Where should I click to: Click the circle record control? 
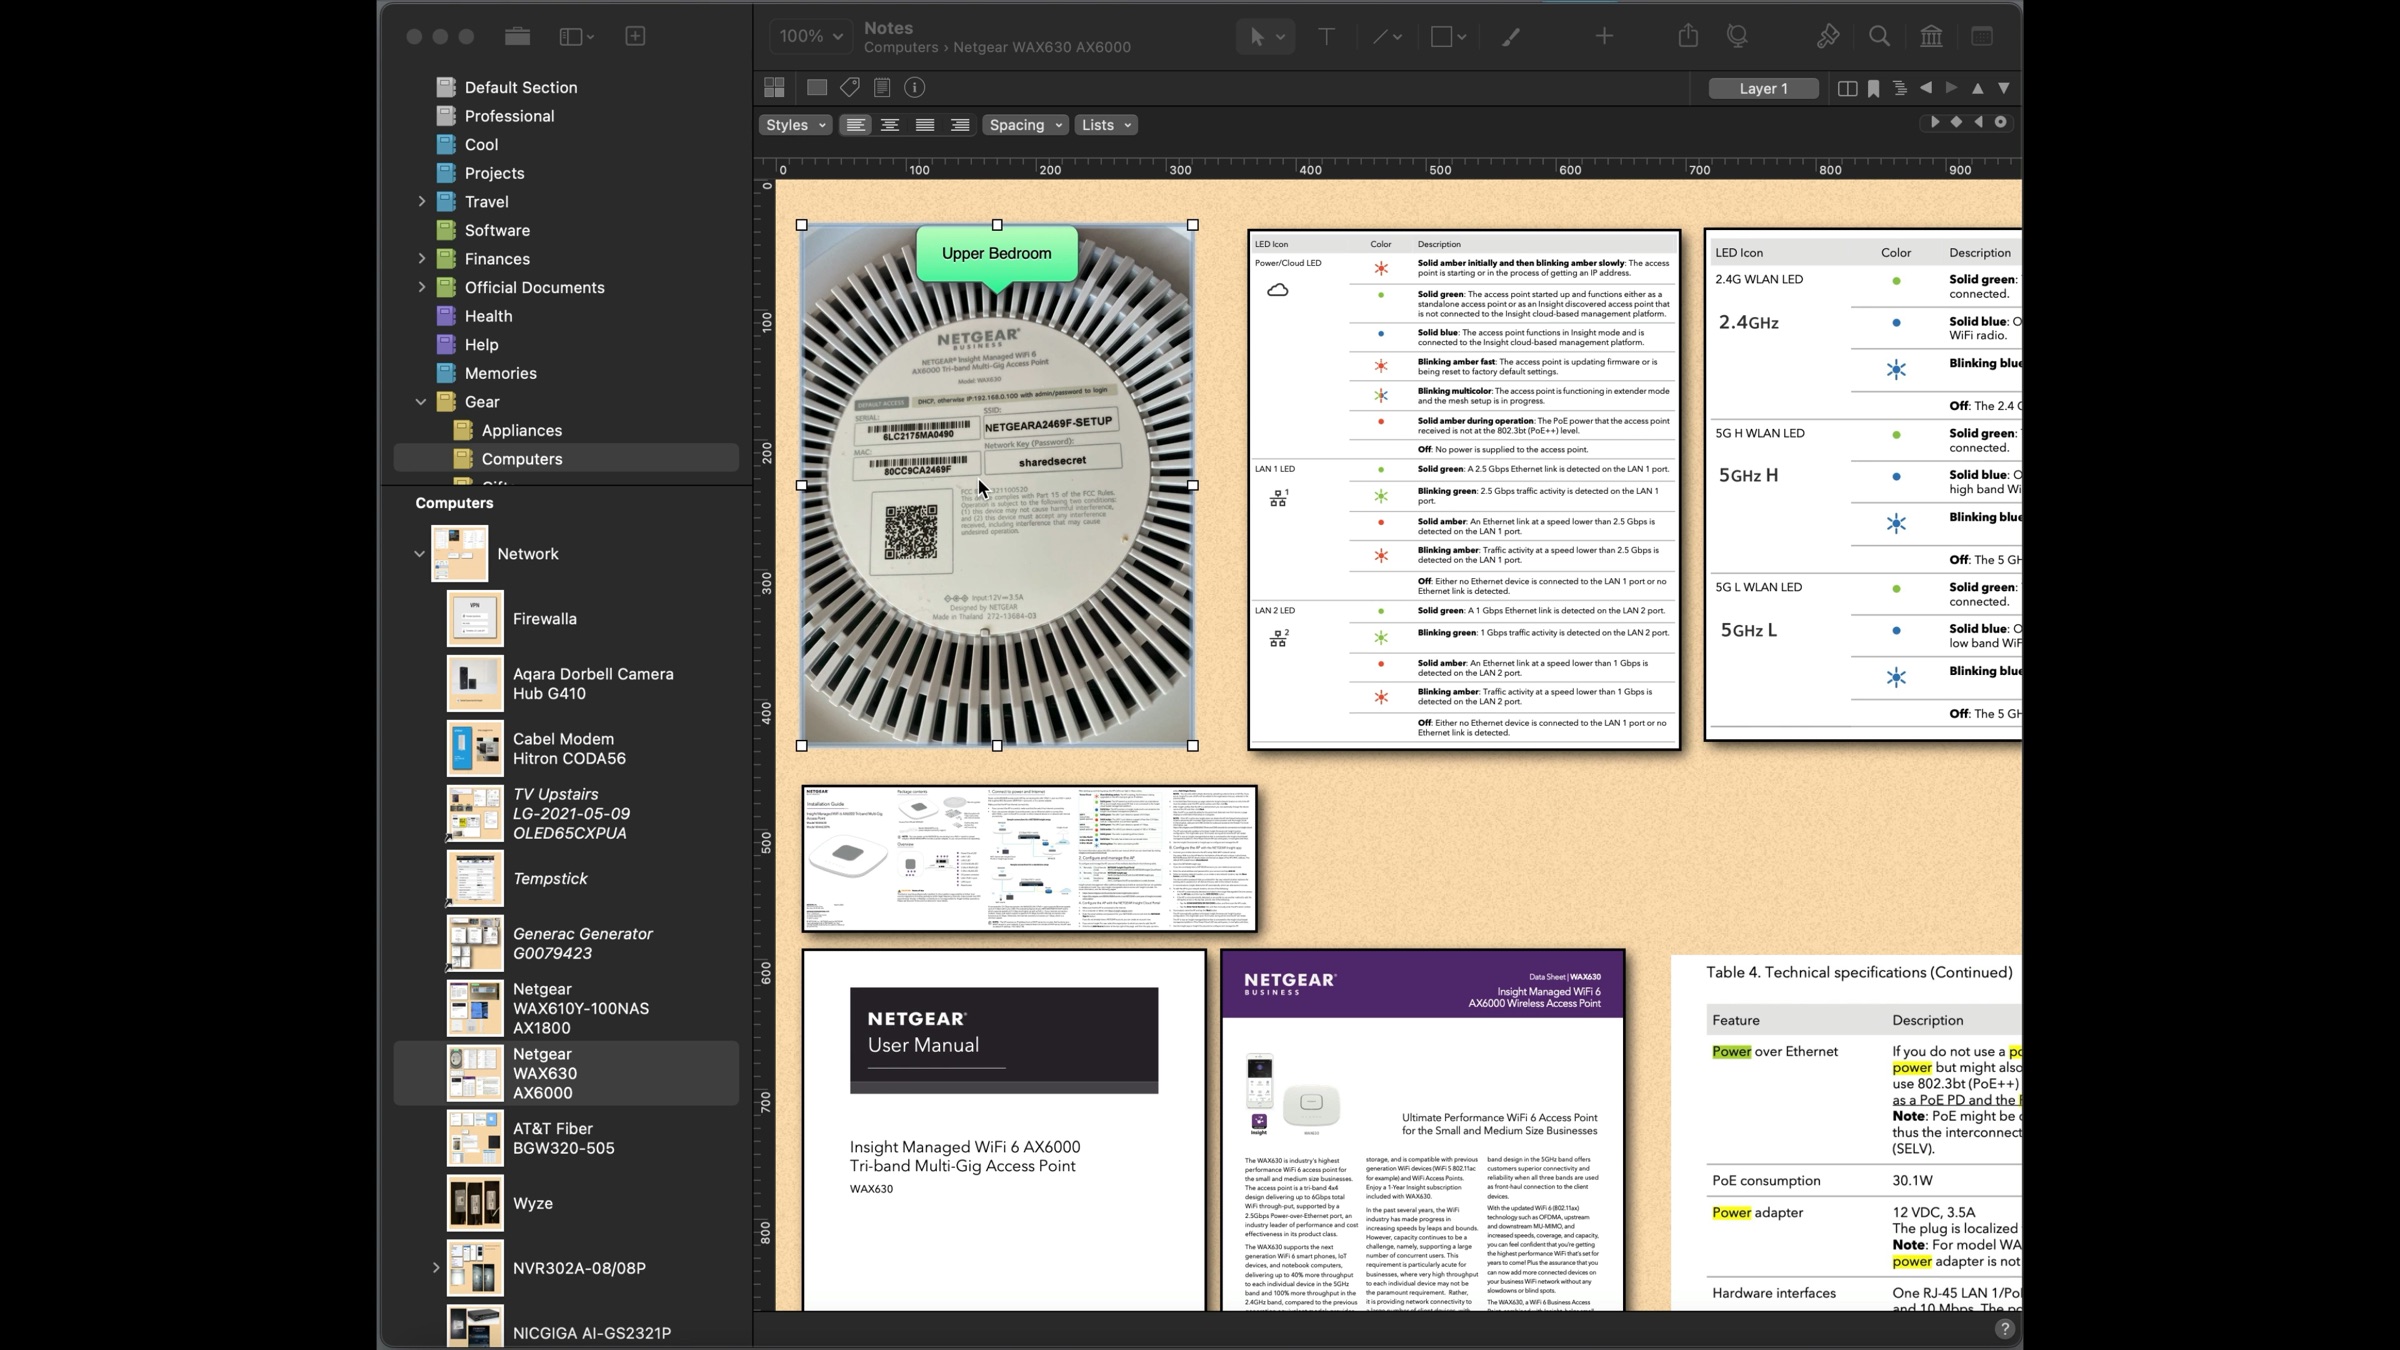(2000, 122)
